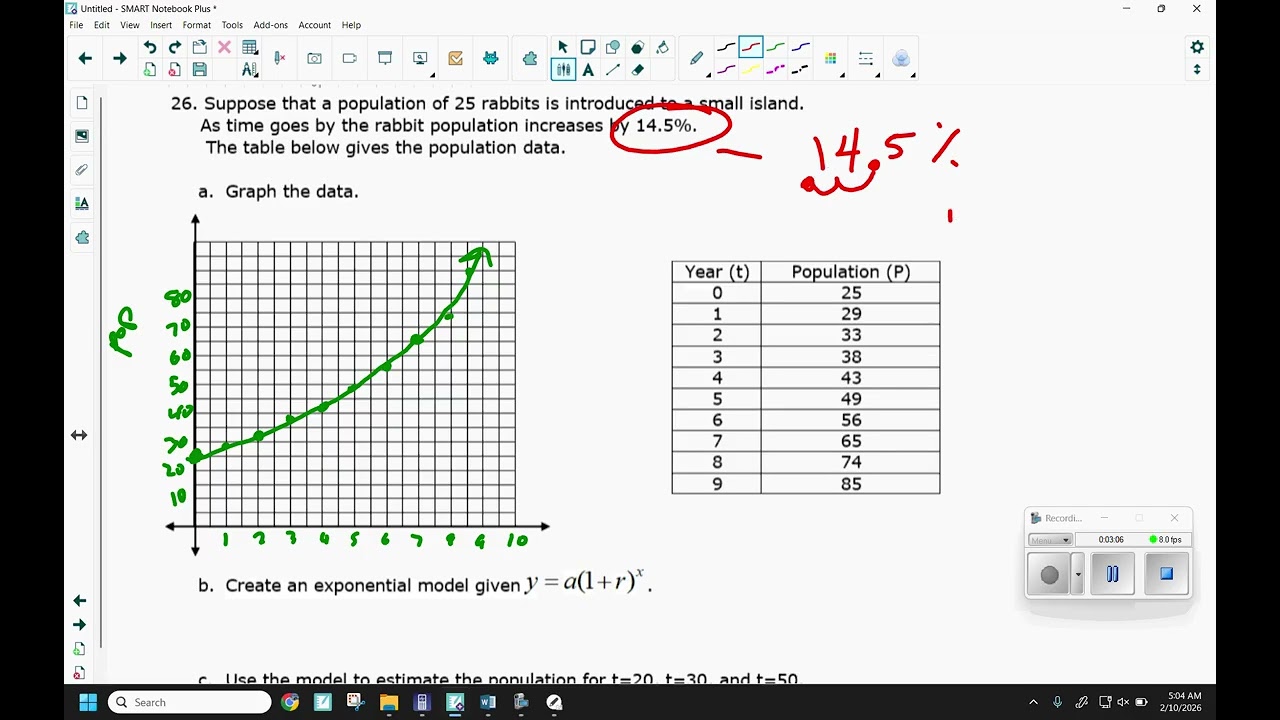Go to the next page with forward arrow

[x=120, y=59]
